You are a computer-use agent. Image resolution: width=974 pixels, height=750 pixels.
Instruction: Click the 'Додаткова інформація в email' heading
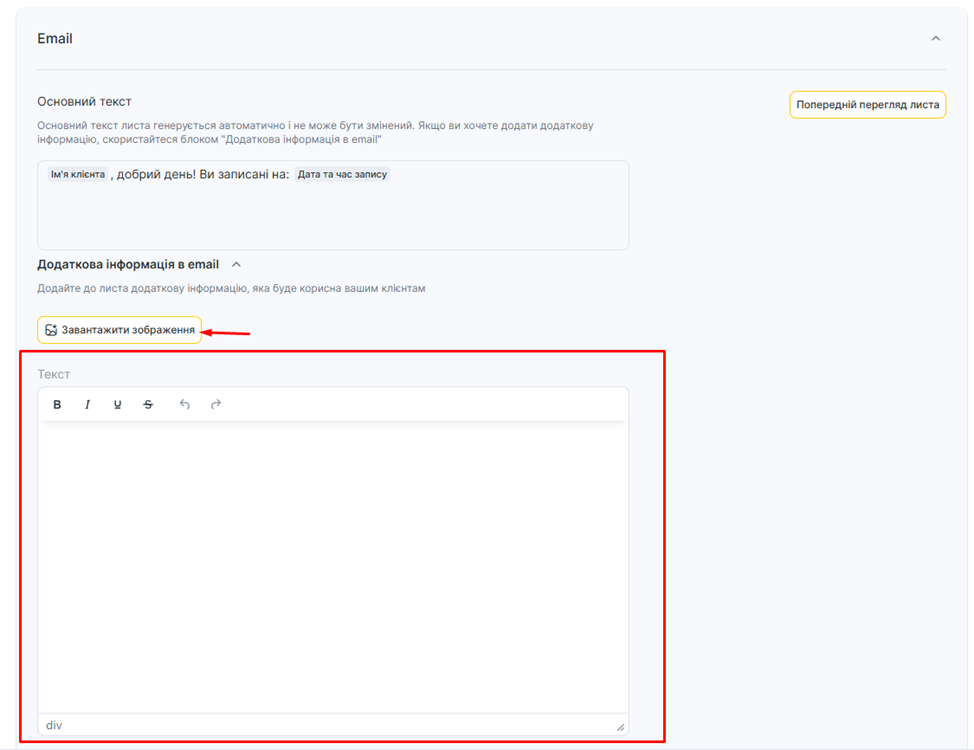(x=128, y=265)
